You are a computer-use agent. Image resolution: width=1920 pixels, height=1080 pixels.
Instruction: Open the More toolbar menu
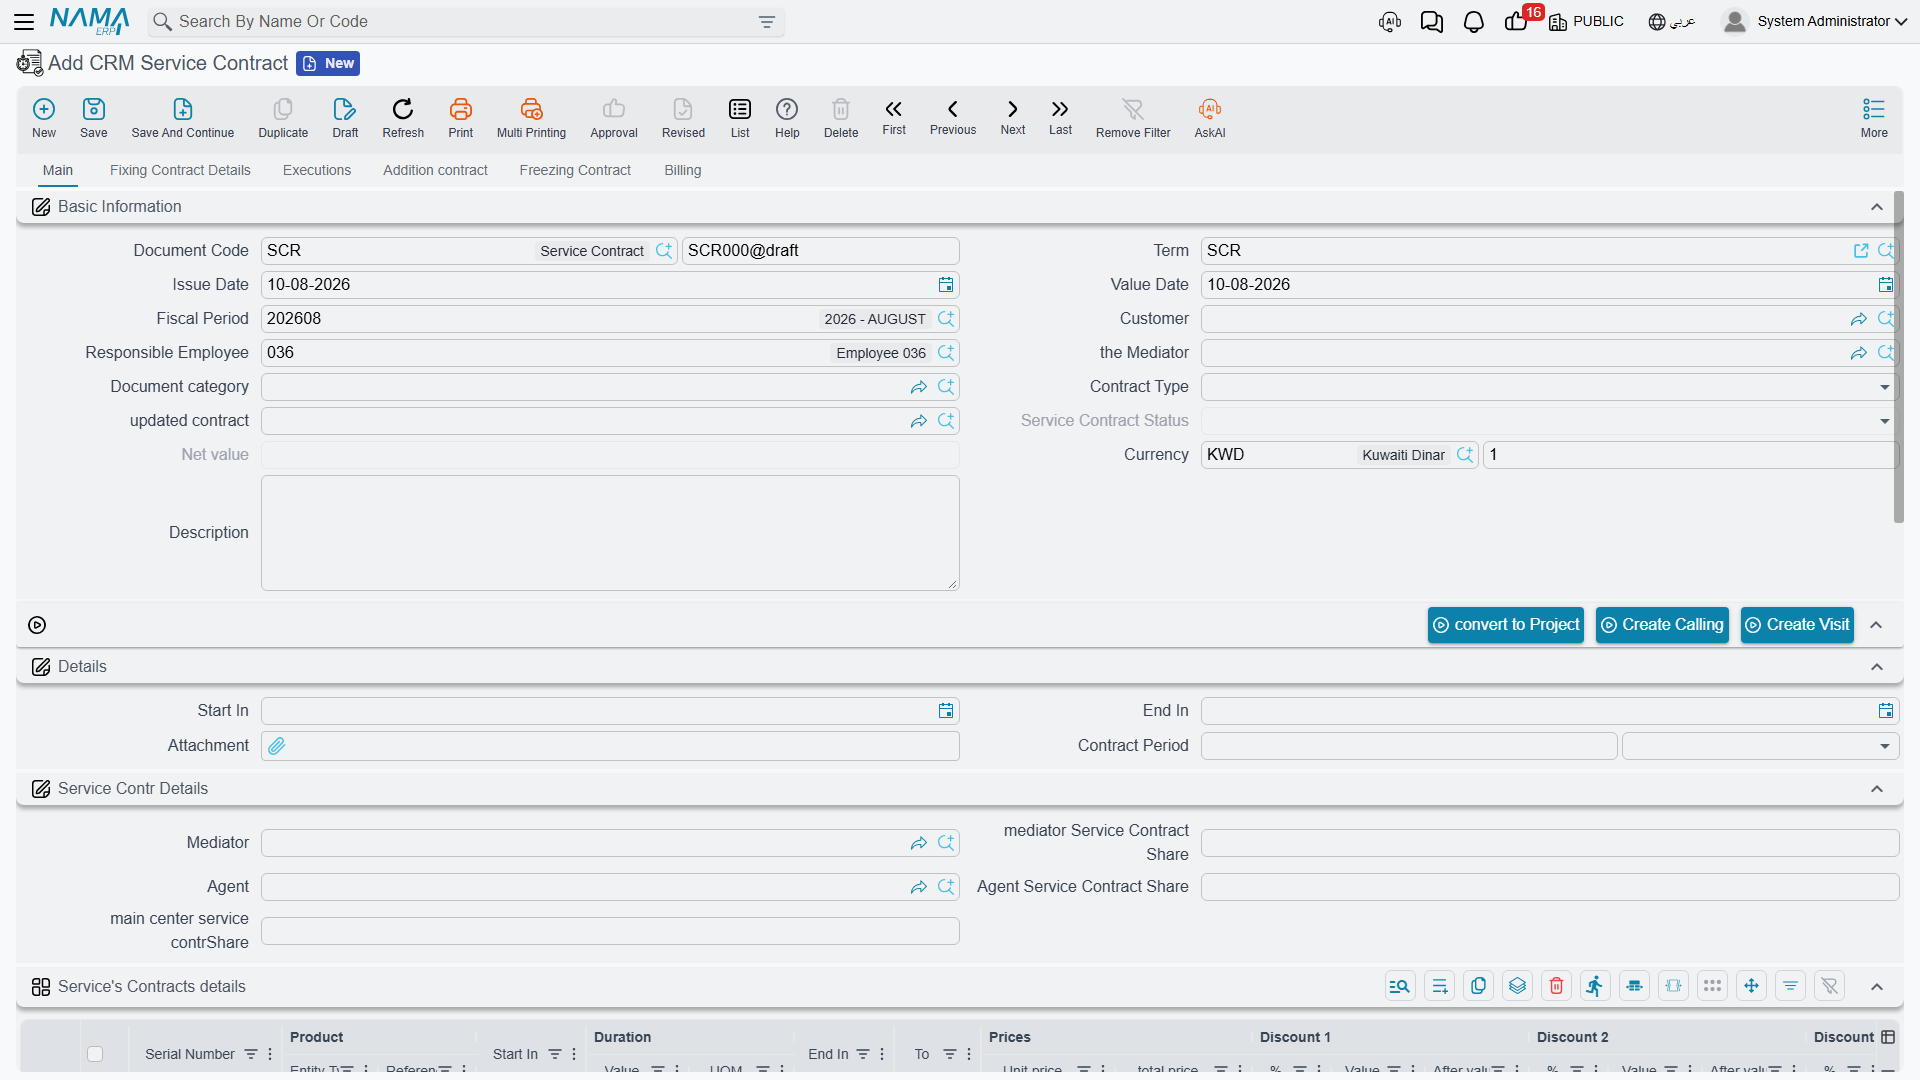[1874, 118]
